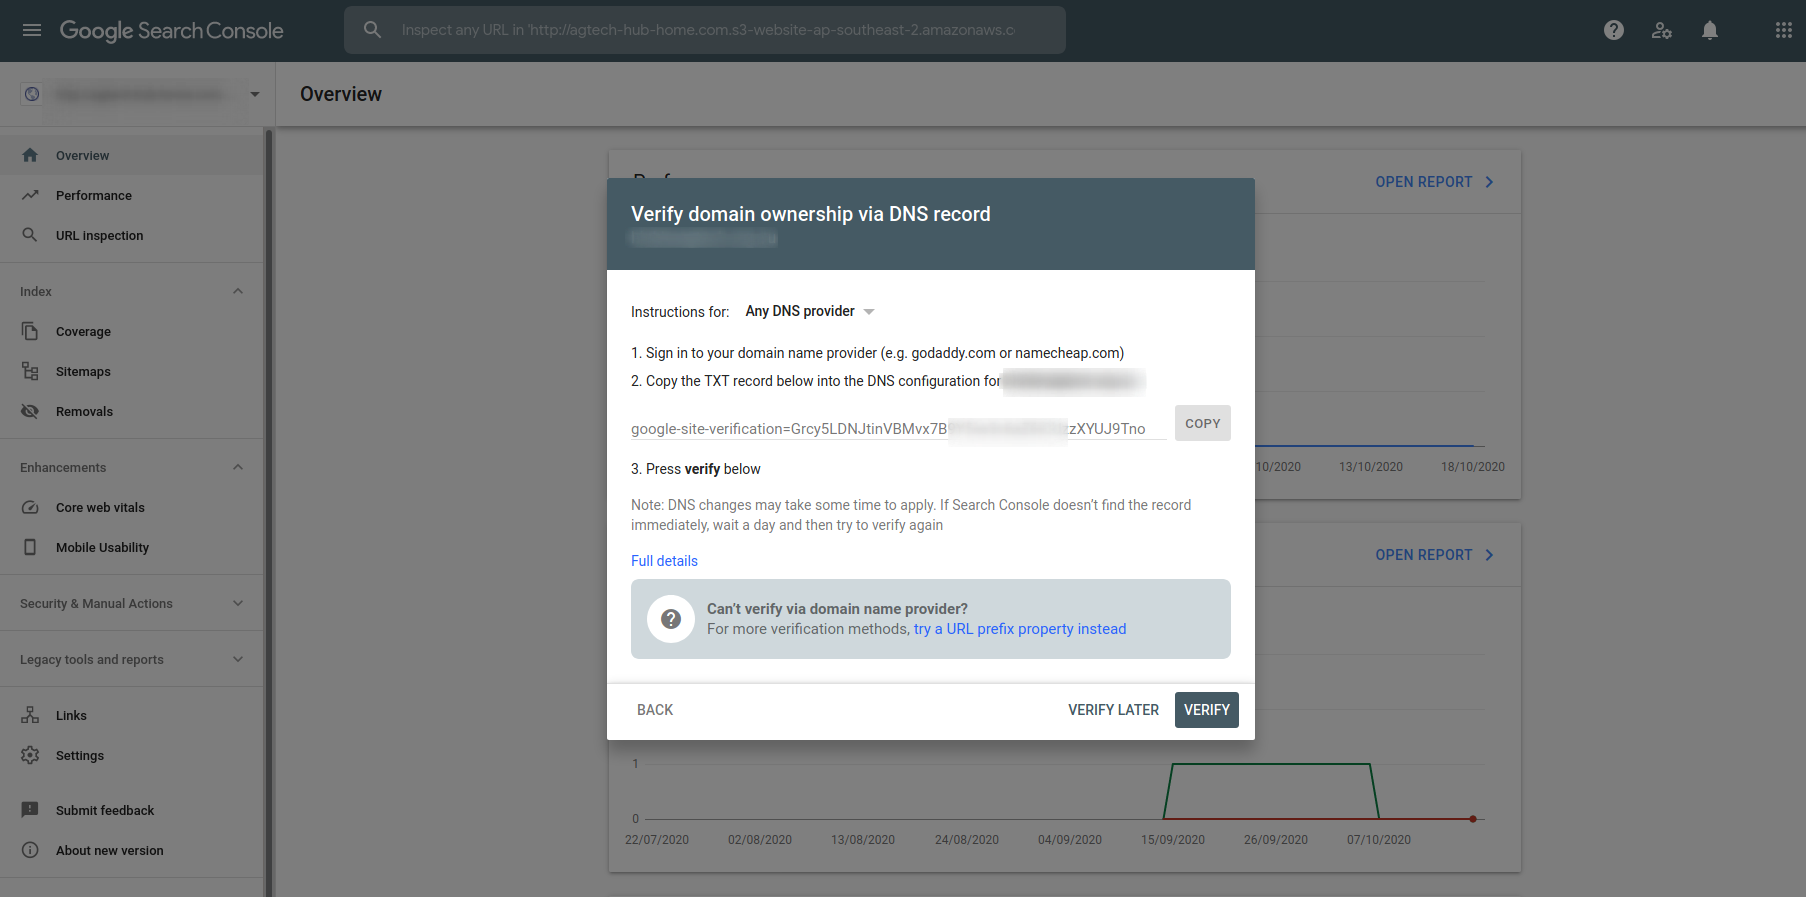Image resolution: width=1806 pixels, height=897 pixels.
Task: Click the URL inspection magnifier icon
Action: (30, 235)
